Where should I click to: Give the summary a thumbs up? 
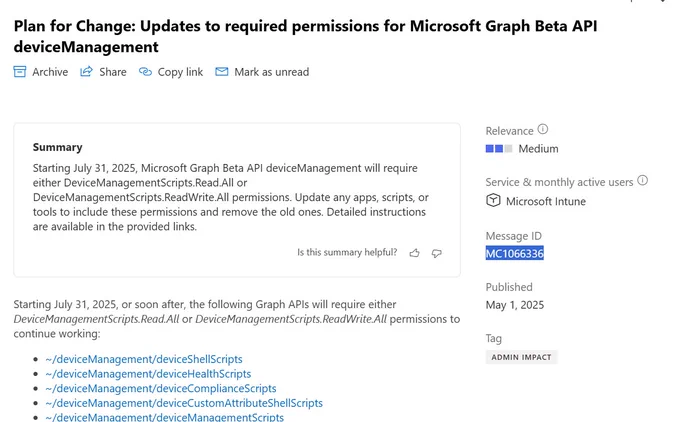coord(415,253)
